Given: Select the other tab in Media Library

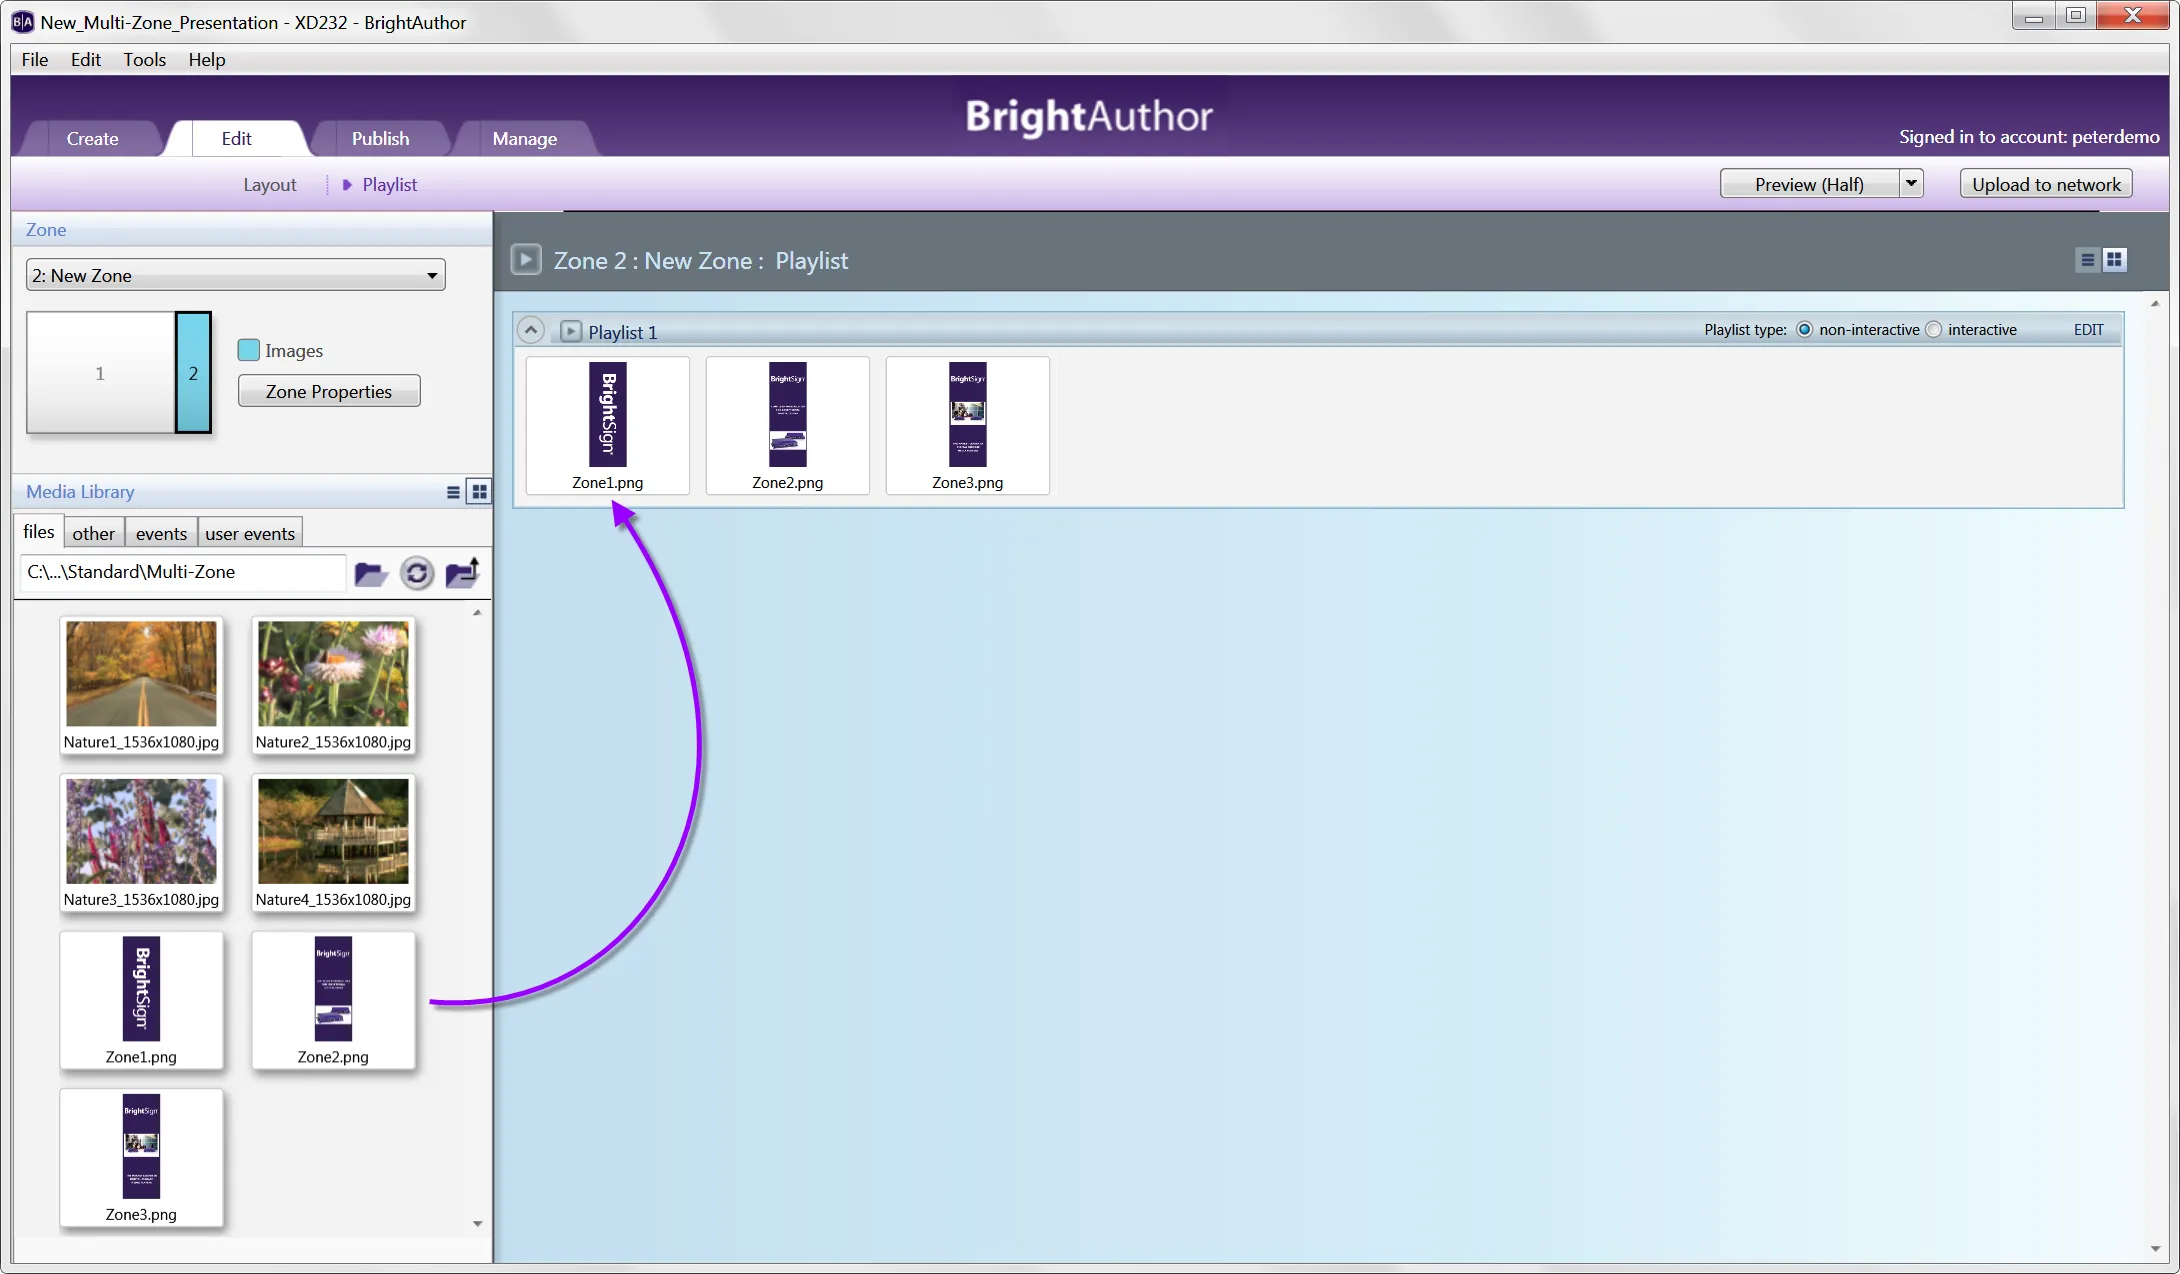Looking at the screenshot, I should click(x=94, y=534).
